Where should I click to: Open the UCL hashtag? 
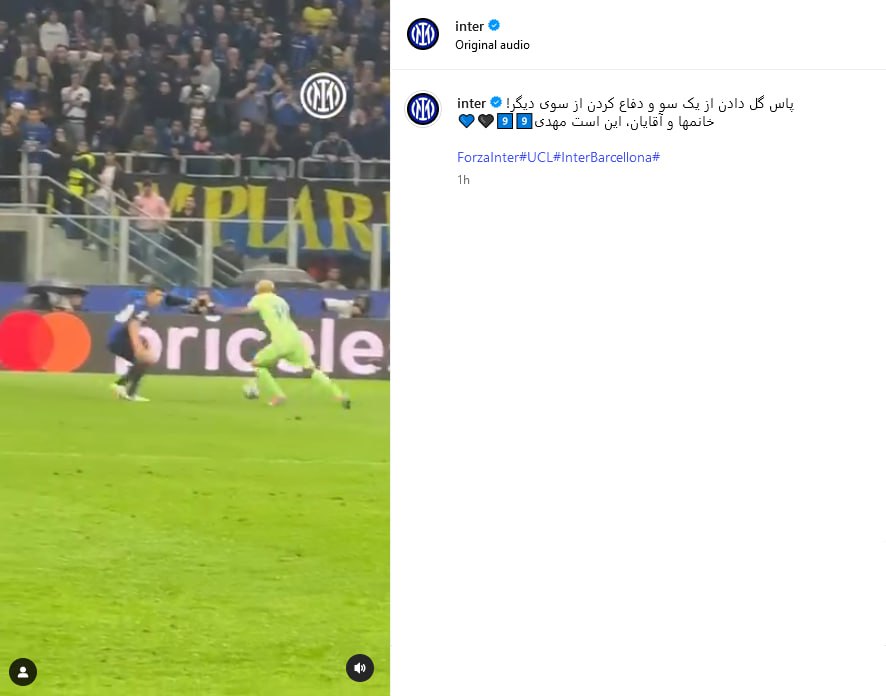(x=542, y=158)
